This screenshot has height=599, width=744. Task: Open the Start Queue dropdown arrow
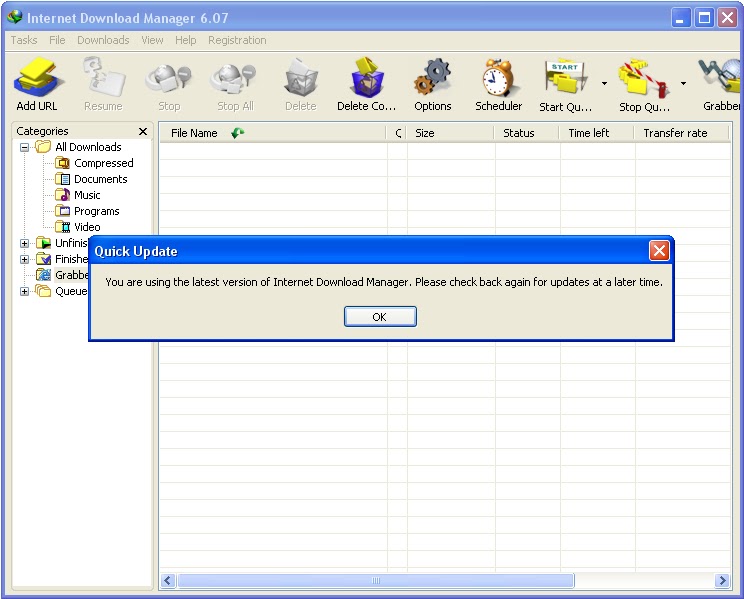[x=604, y=84]
